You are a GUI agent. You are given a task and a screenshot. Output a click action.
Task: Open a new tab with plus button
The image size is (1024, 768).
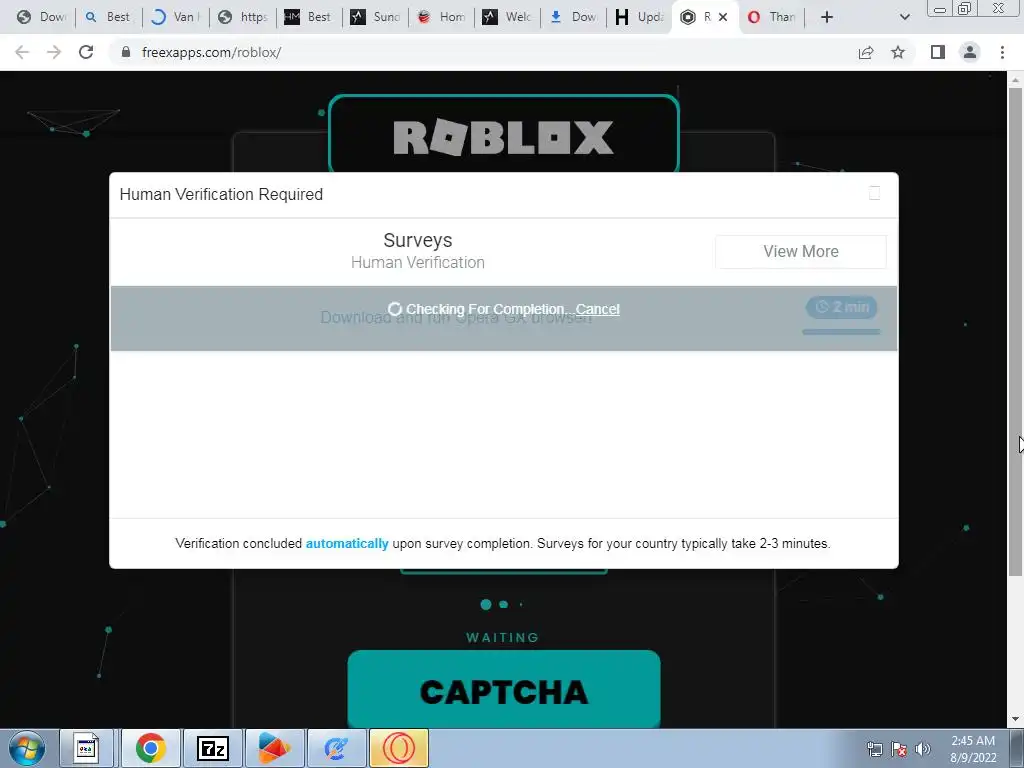pyautogui.click(x=827, y=17)
